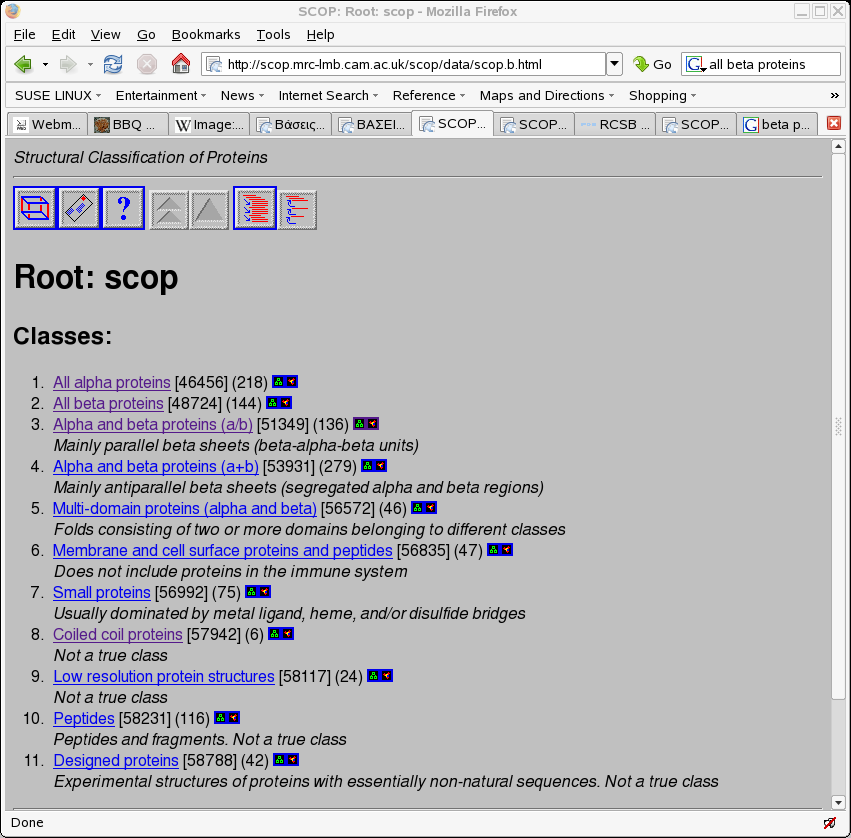Click the red-lines expanded list view icon
The image size is (851, 838).
coord(255,208)
